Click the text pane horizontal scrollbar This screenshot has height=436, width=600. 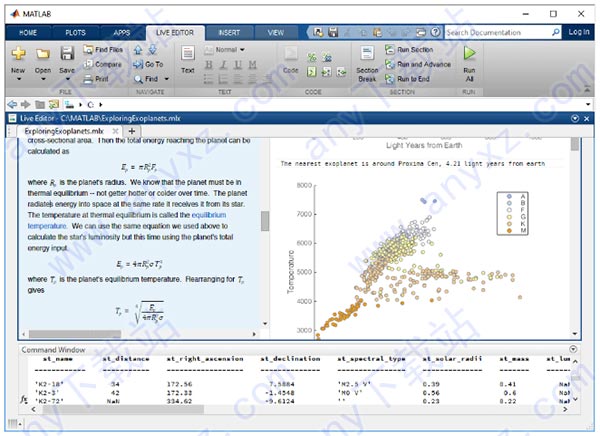[75, 334]
